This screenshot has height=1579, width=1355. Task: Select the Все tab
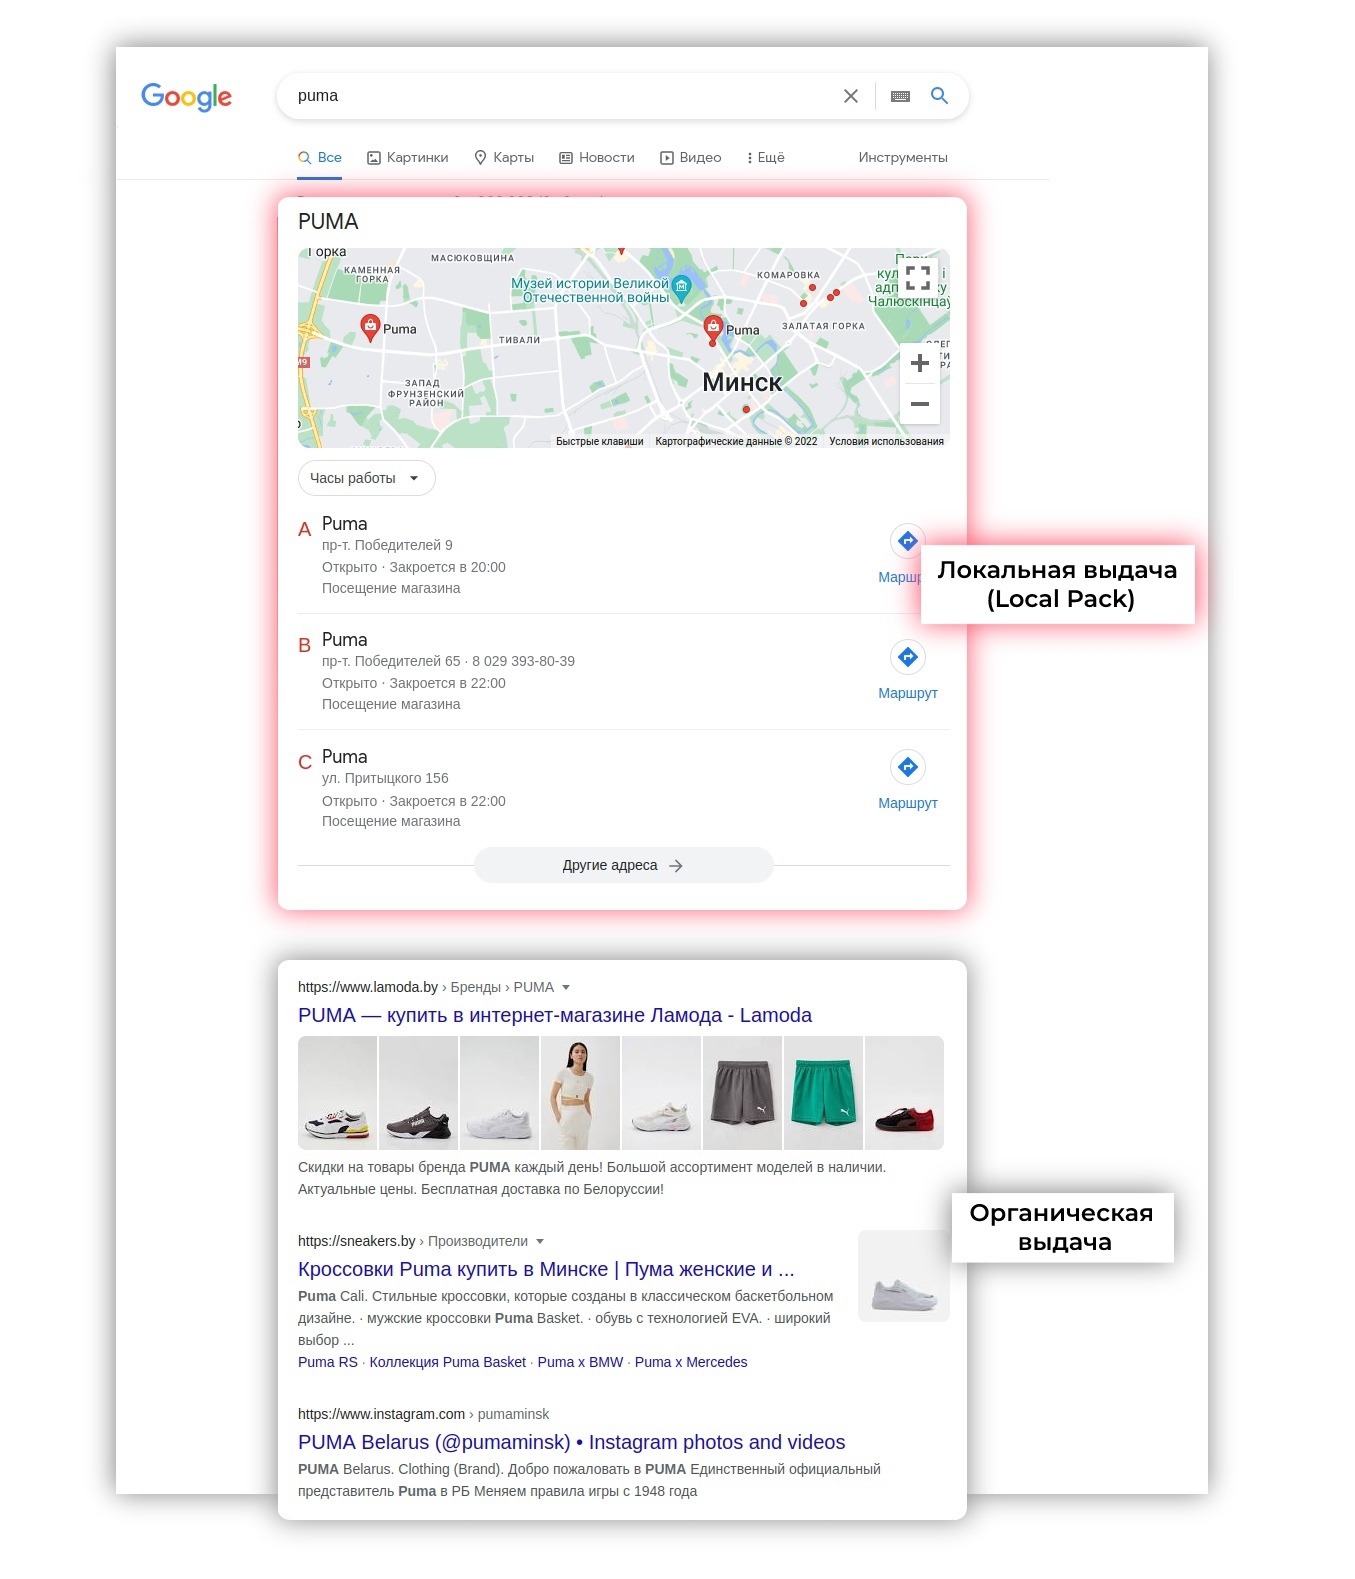(320, 157)
